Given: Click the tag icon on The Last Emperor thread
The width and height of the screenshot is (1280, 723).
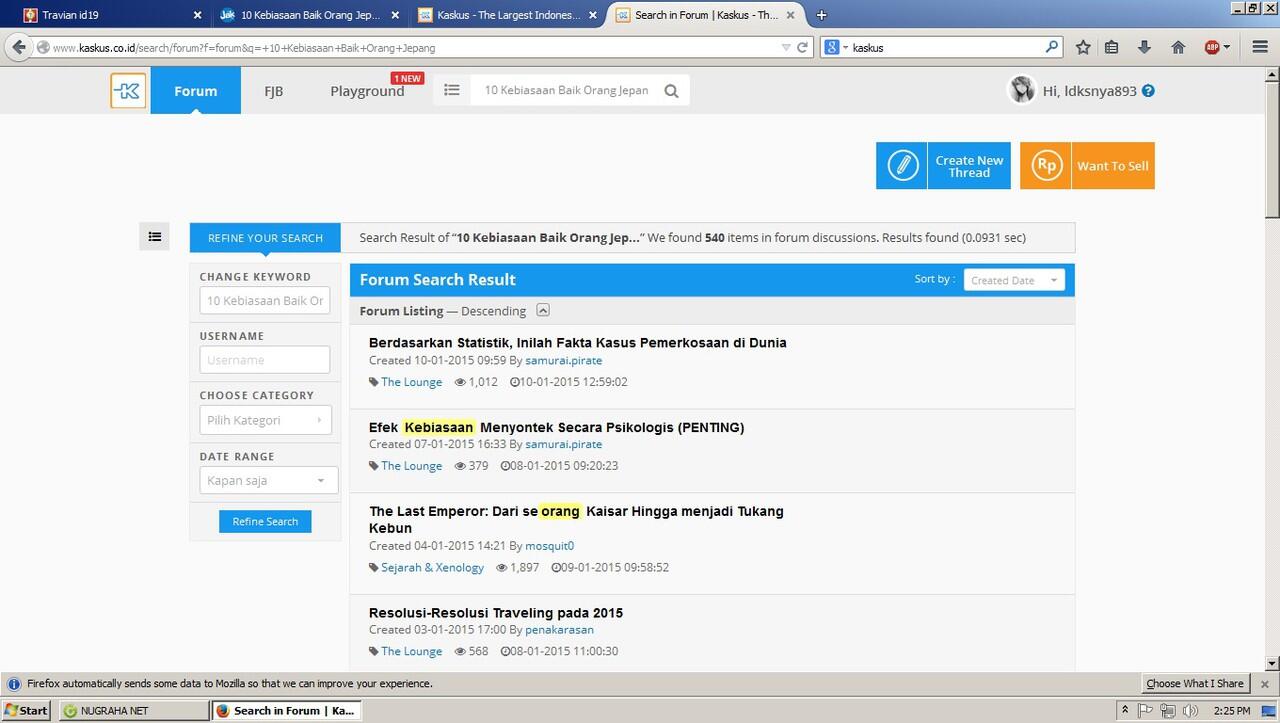Looking at the screenshot, I should (x=374, y=567).
